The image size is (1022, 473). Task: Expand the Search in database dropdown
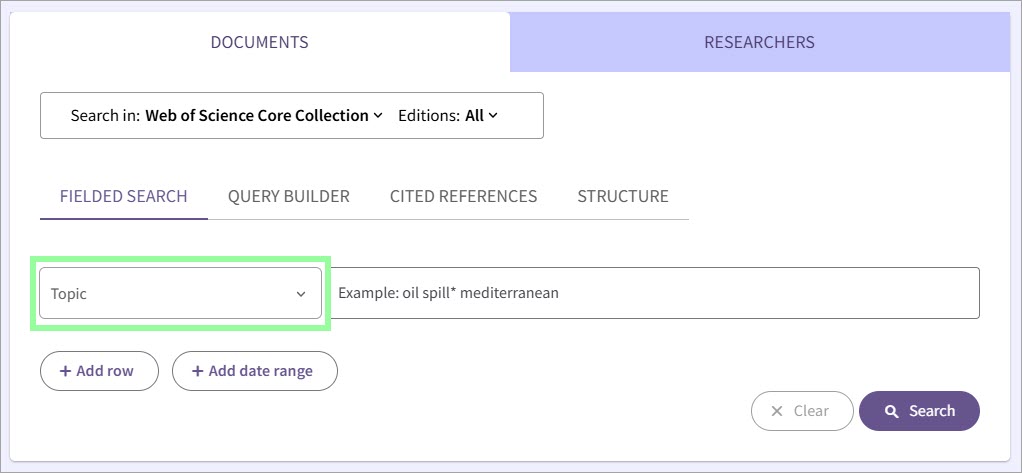coord(226,115)
